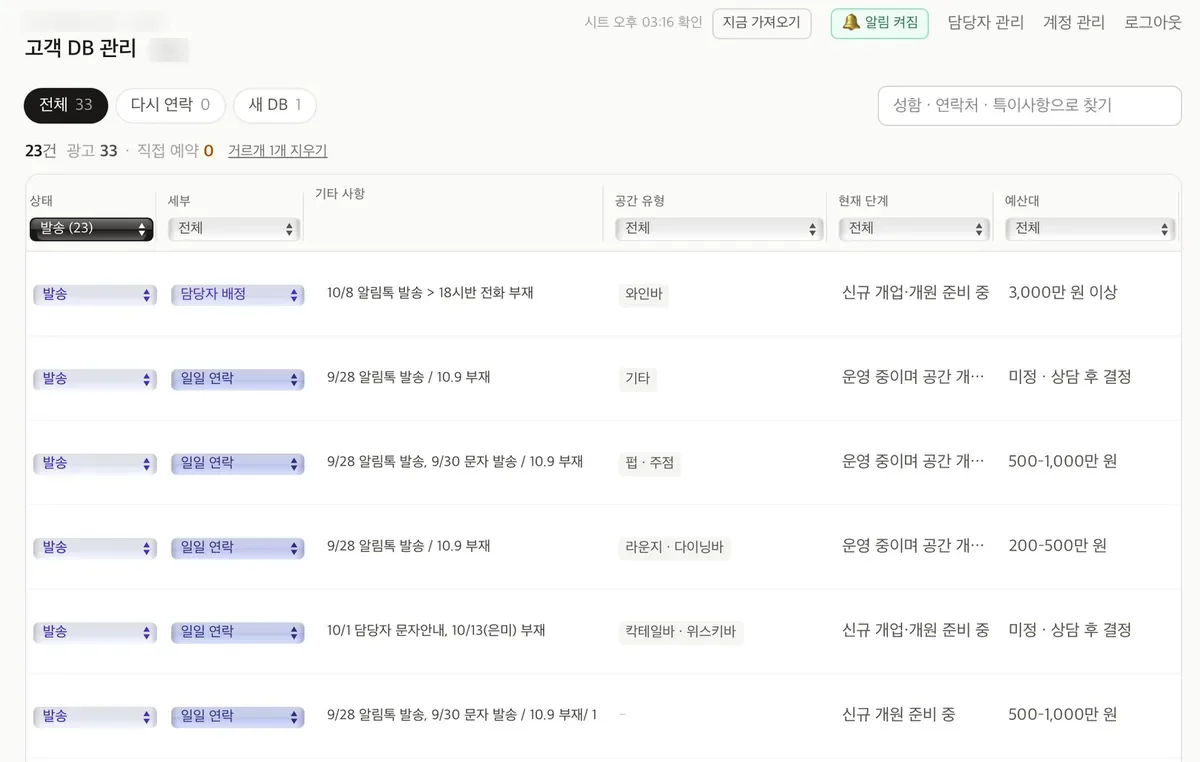Open 발송 status dropdown in 펍·주점 row
This screenshot has width=1200, height=762.
[x=95, y=464]
